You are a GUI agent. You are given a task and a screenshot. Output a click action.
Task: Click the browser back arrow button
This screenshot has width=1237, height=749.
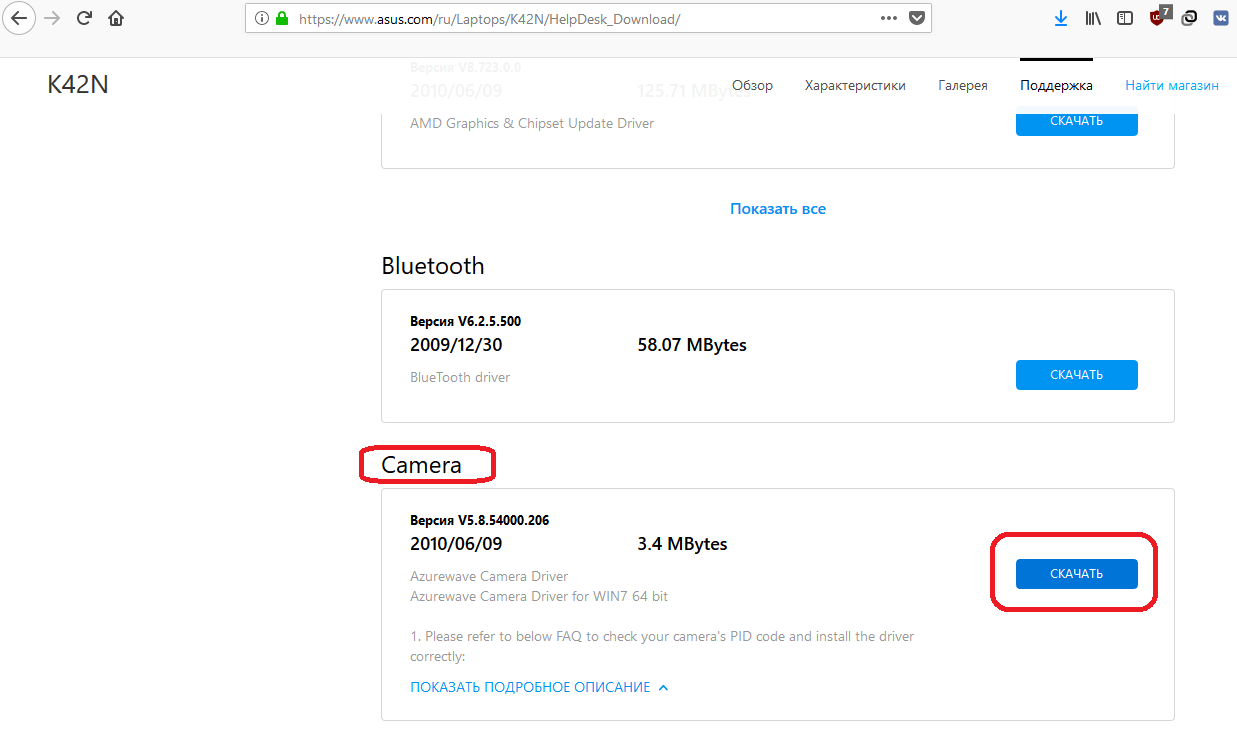pyautogui.click(x=20, y=18)
